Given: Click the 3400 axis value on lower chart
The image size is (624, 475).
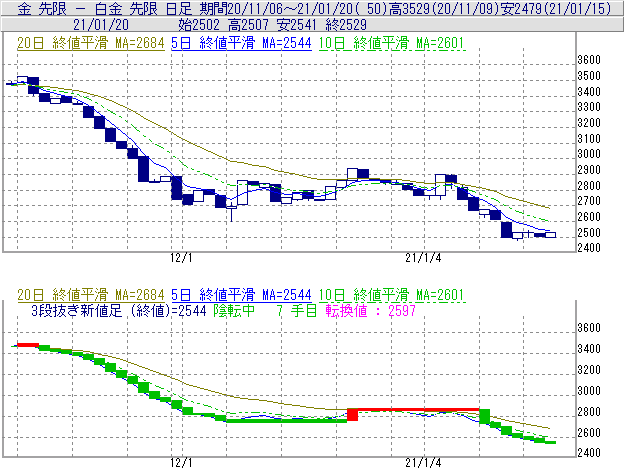Looking at the screenshot, I should [x=589, y=348].
